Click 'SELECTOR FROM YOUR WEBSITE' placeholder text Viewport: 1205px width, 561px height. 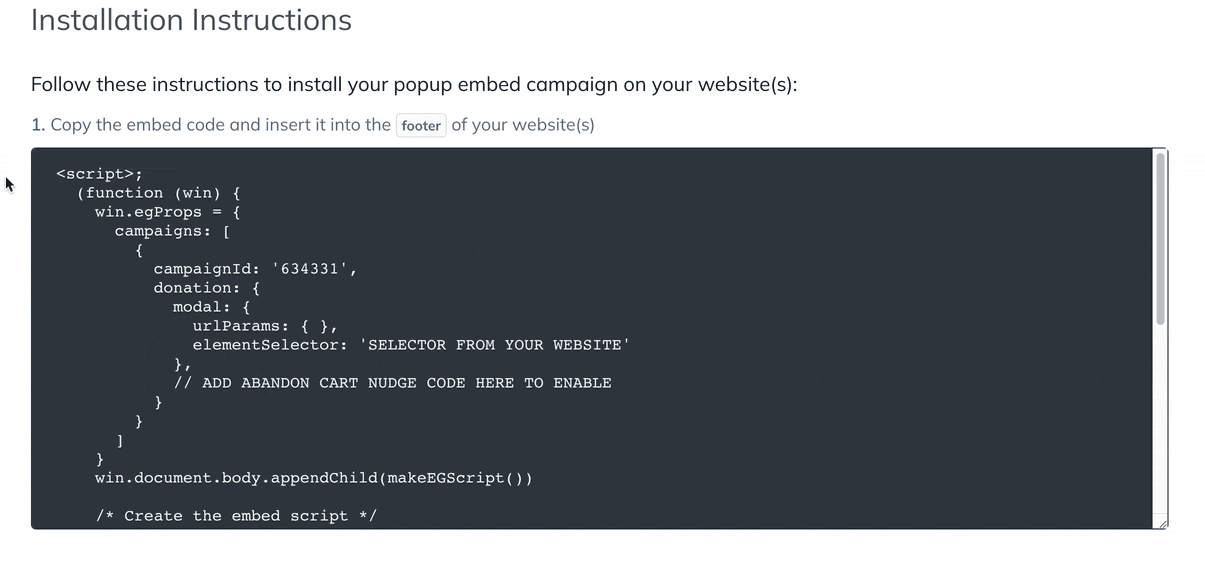point(497,345)
